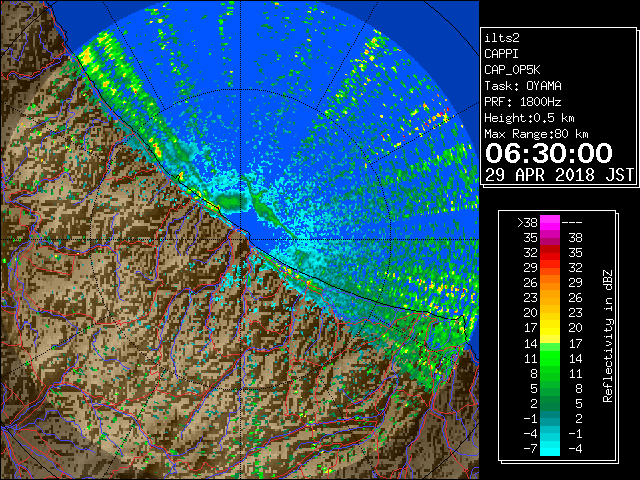Pick the dark green 2–5 dBZ legend band
Screen dimensions: 640x480
[x=550, y=403]
